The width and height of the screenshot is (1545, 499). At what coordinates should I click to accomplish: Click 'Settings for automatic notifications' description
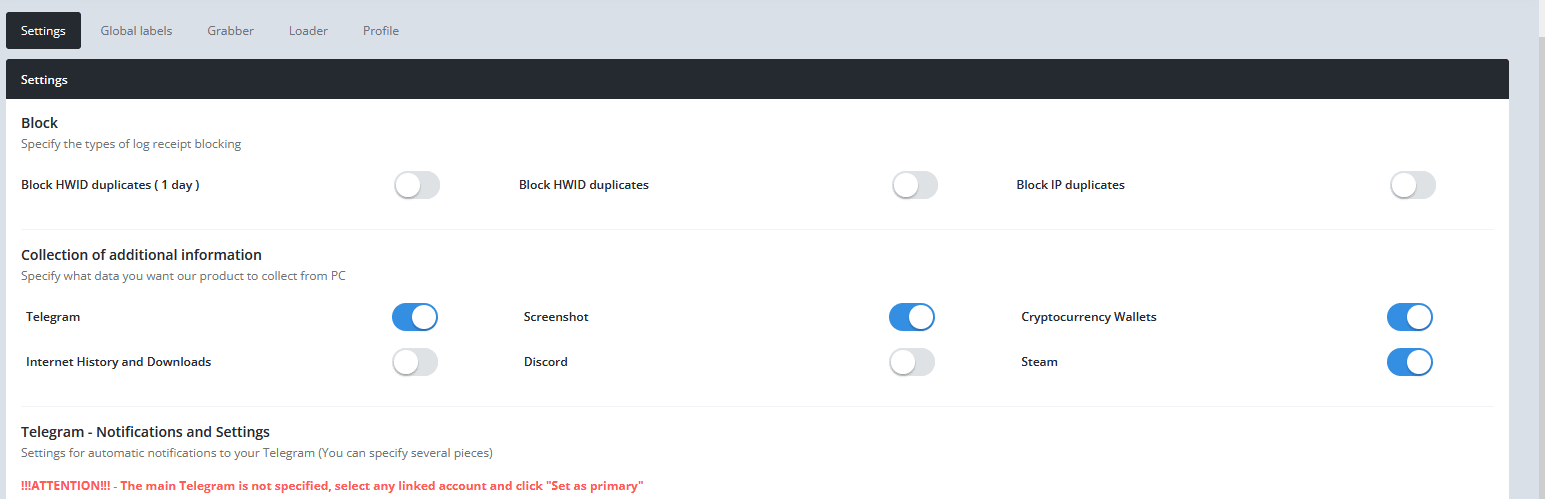(x=257, y=453)
